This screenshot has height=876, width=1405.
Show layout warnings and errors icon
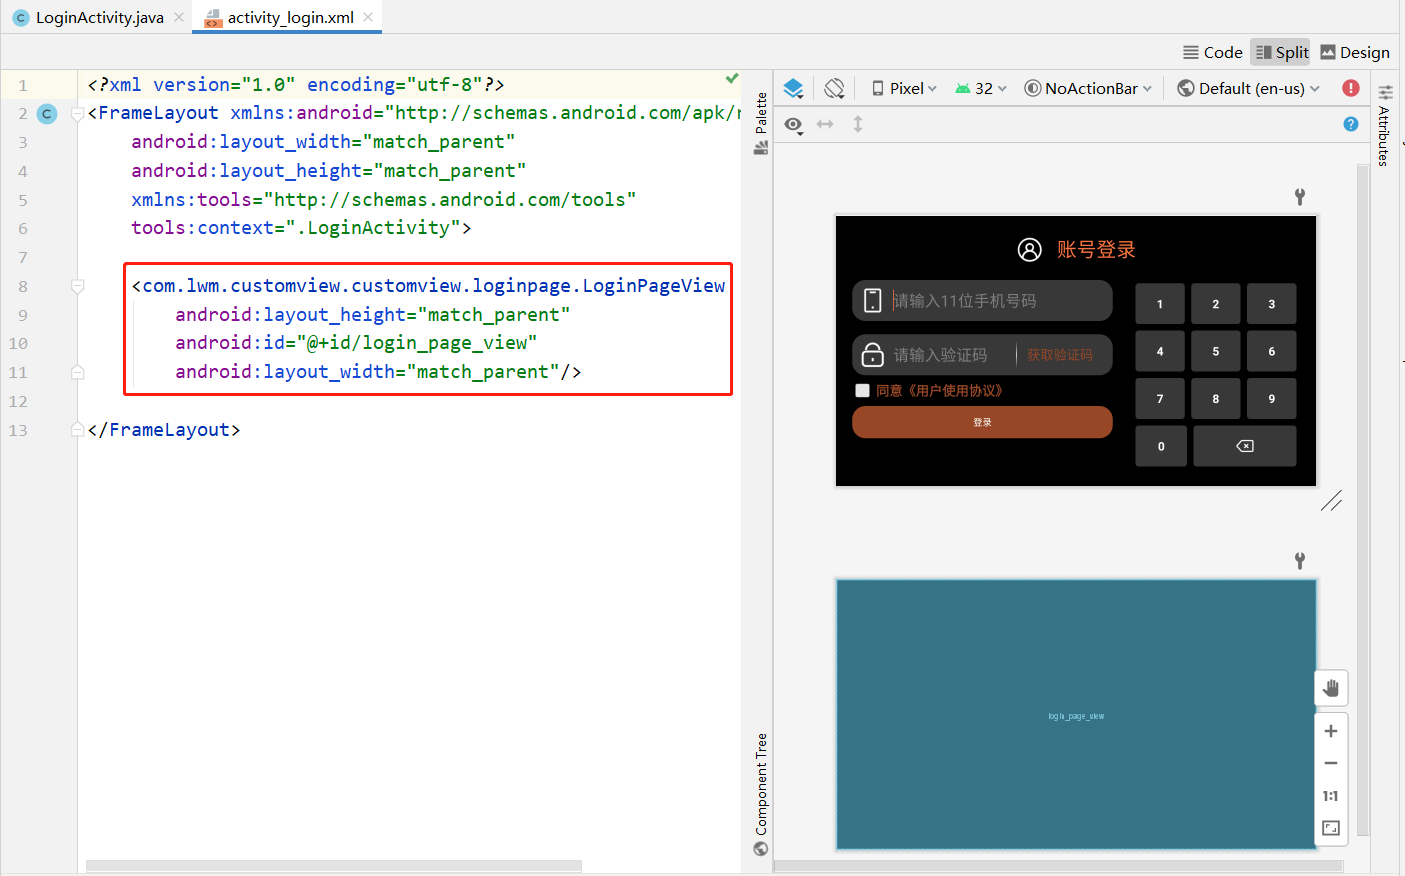tap(1351, 88)
